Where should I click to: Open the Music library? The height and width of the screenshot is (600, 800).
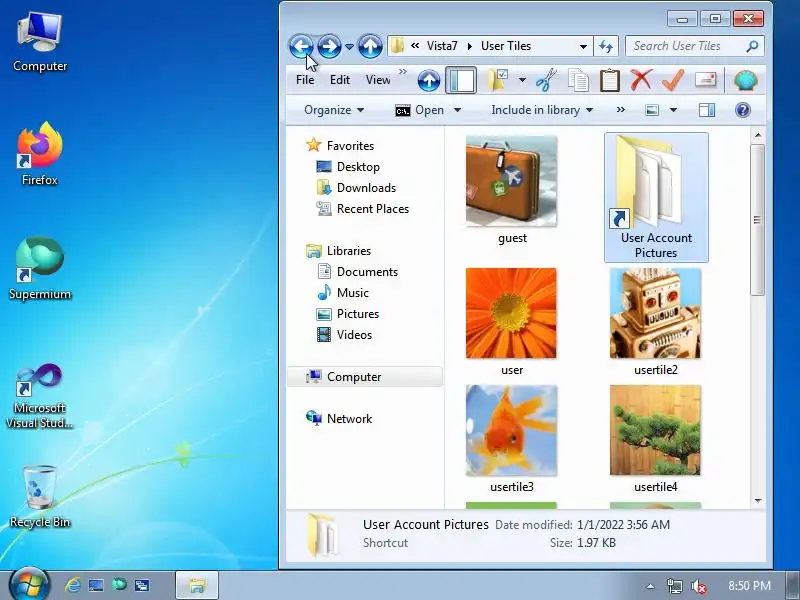pyautogui.click(x=342, y=293)
